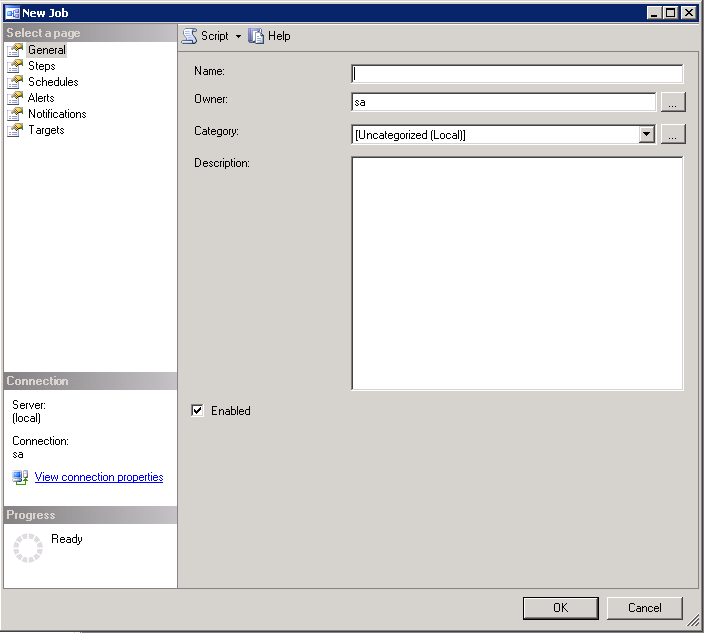Go to the Schedules page
Screen dimensions: 704x633
[53, 82]
